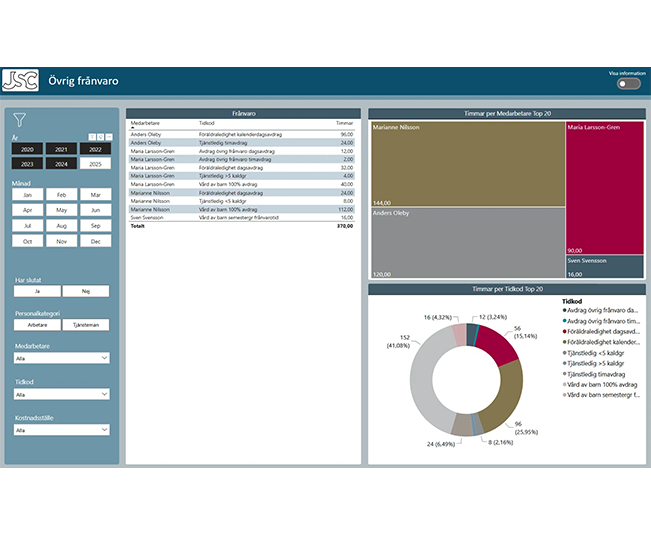Click Avdrag övrig frånvaro da... legend marker
This screenshot has width=651, height=535.
pos(564,310)
